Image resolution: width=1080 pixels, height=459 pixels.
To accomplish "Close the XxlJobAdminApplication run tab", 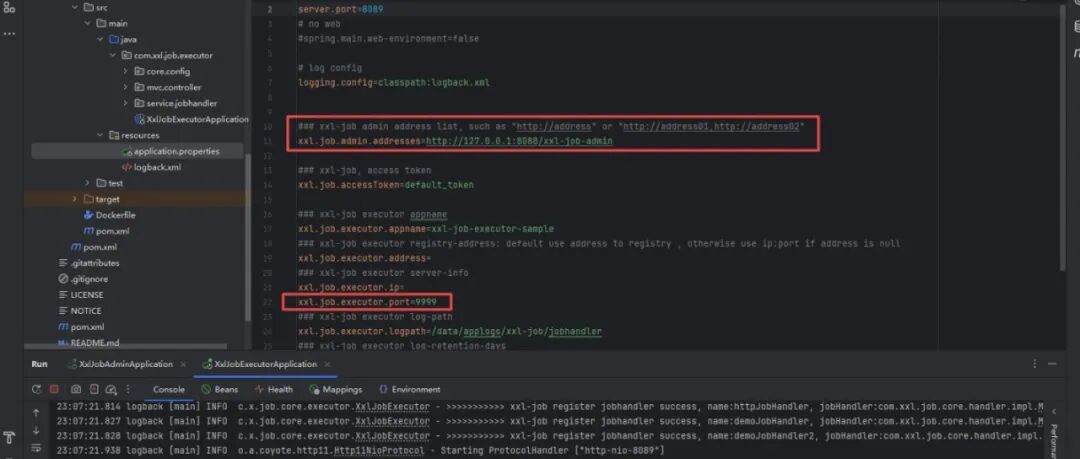I will tap(183, 364).
